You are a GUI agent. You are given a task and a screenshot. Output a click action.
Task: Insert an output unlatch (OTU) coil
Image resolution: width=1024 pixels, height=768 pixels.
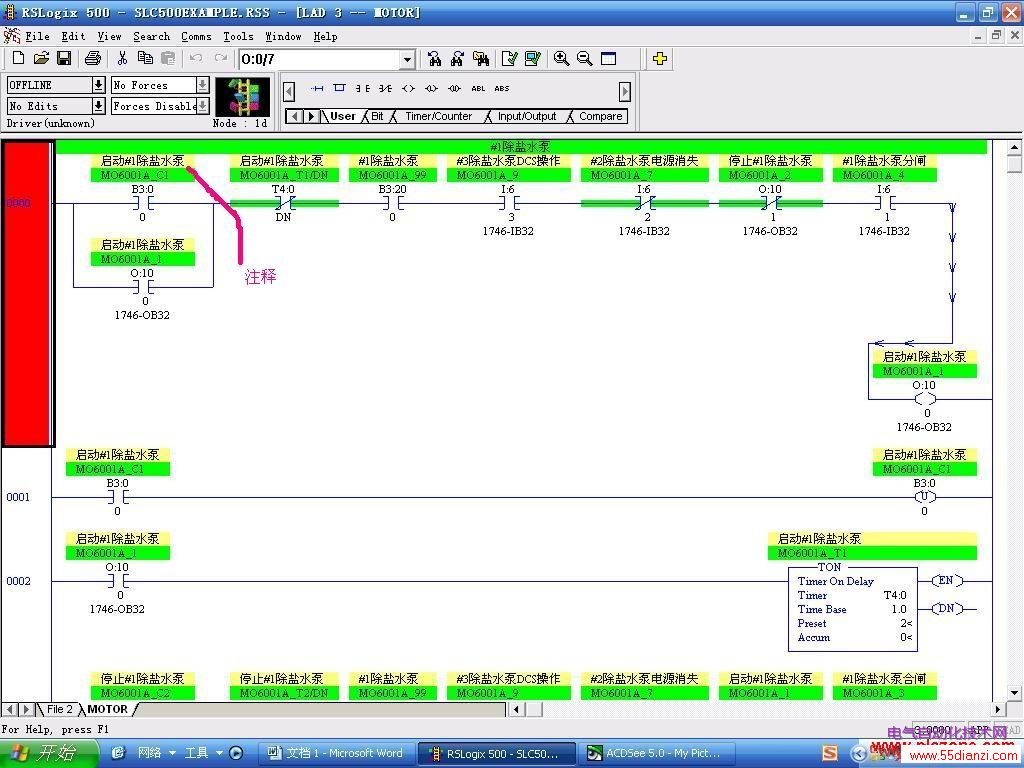coord(454,88)
